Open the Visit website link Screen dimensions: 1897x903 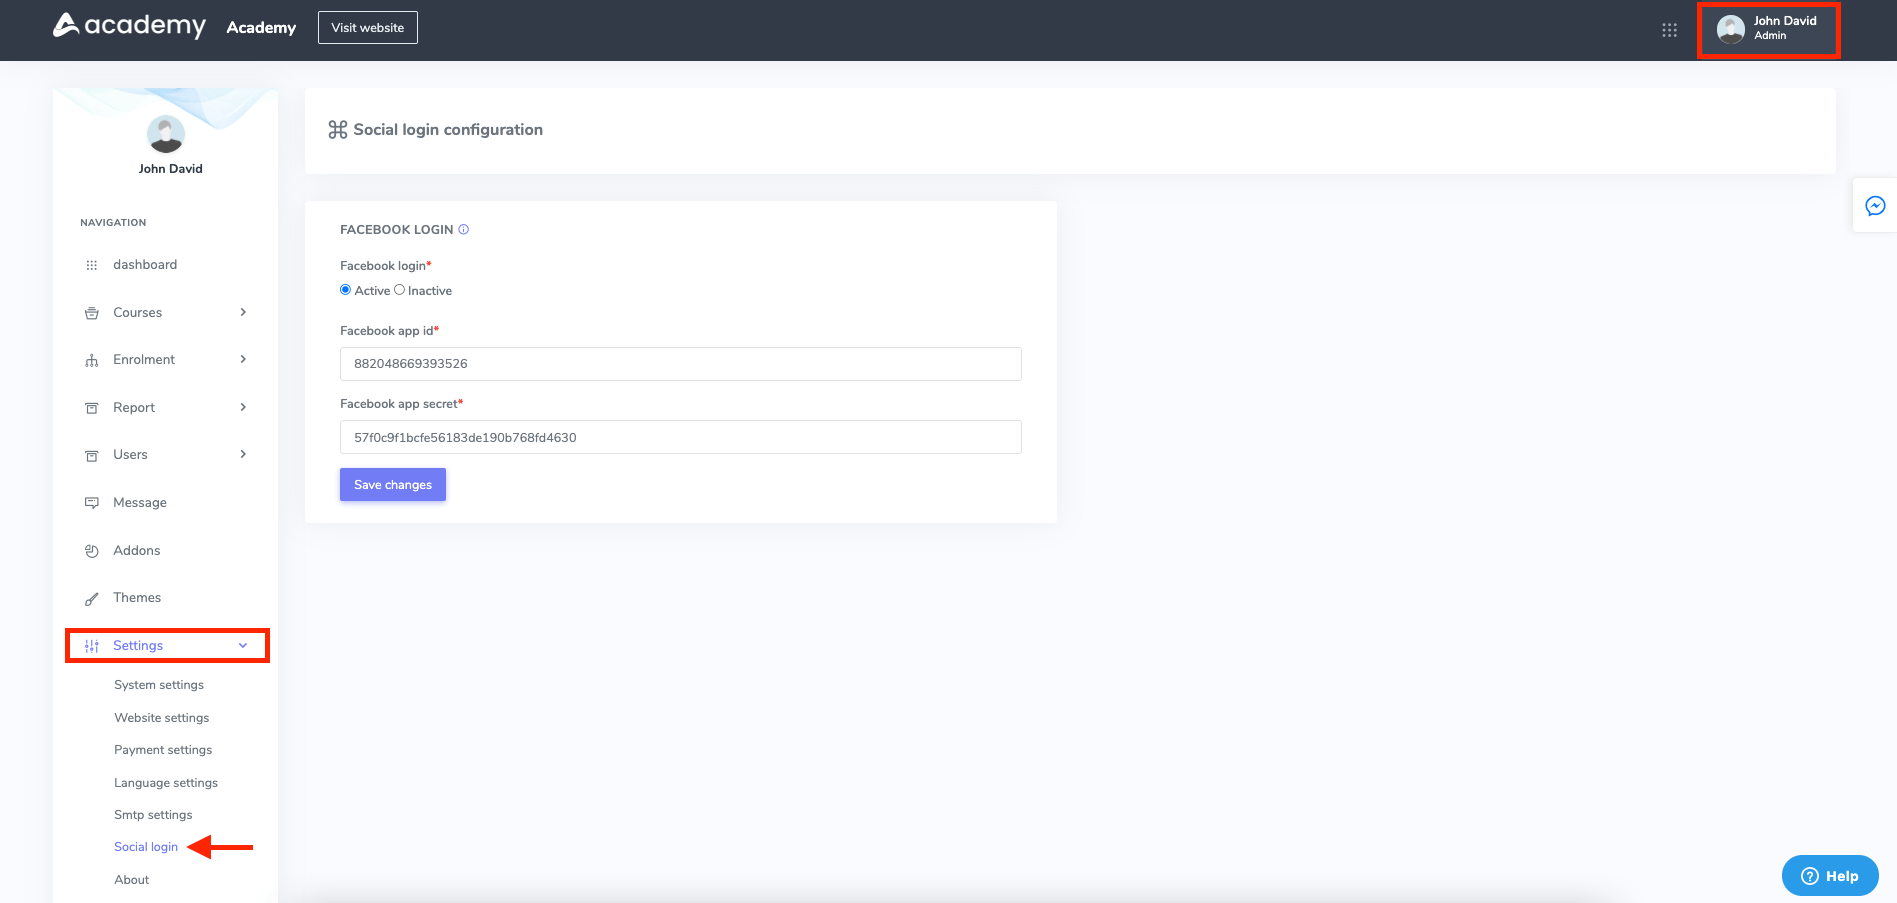point(367,27)
